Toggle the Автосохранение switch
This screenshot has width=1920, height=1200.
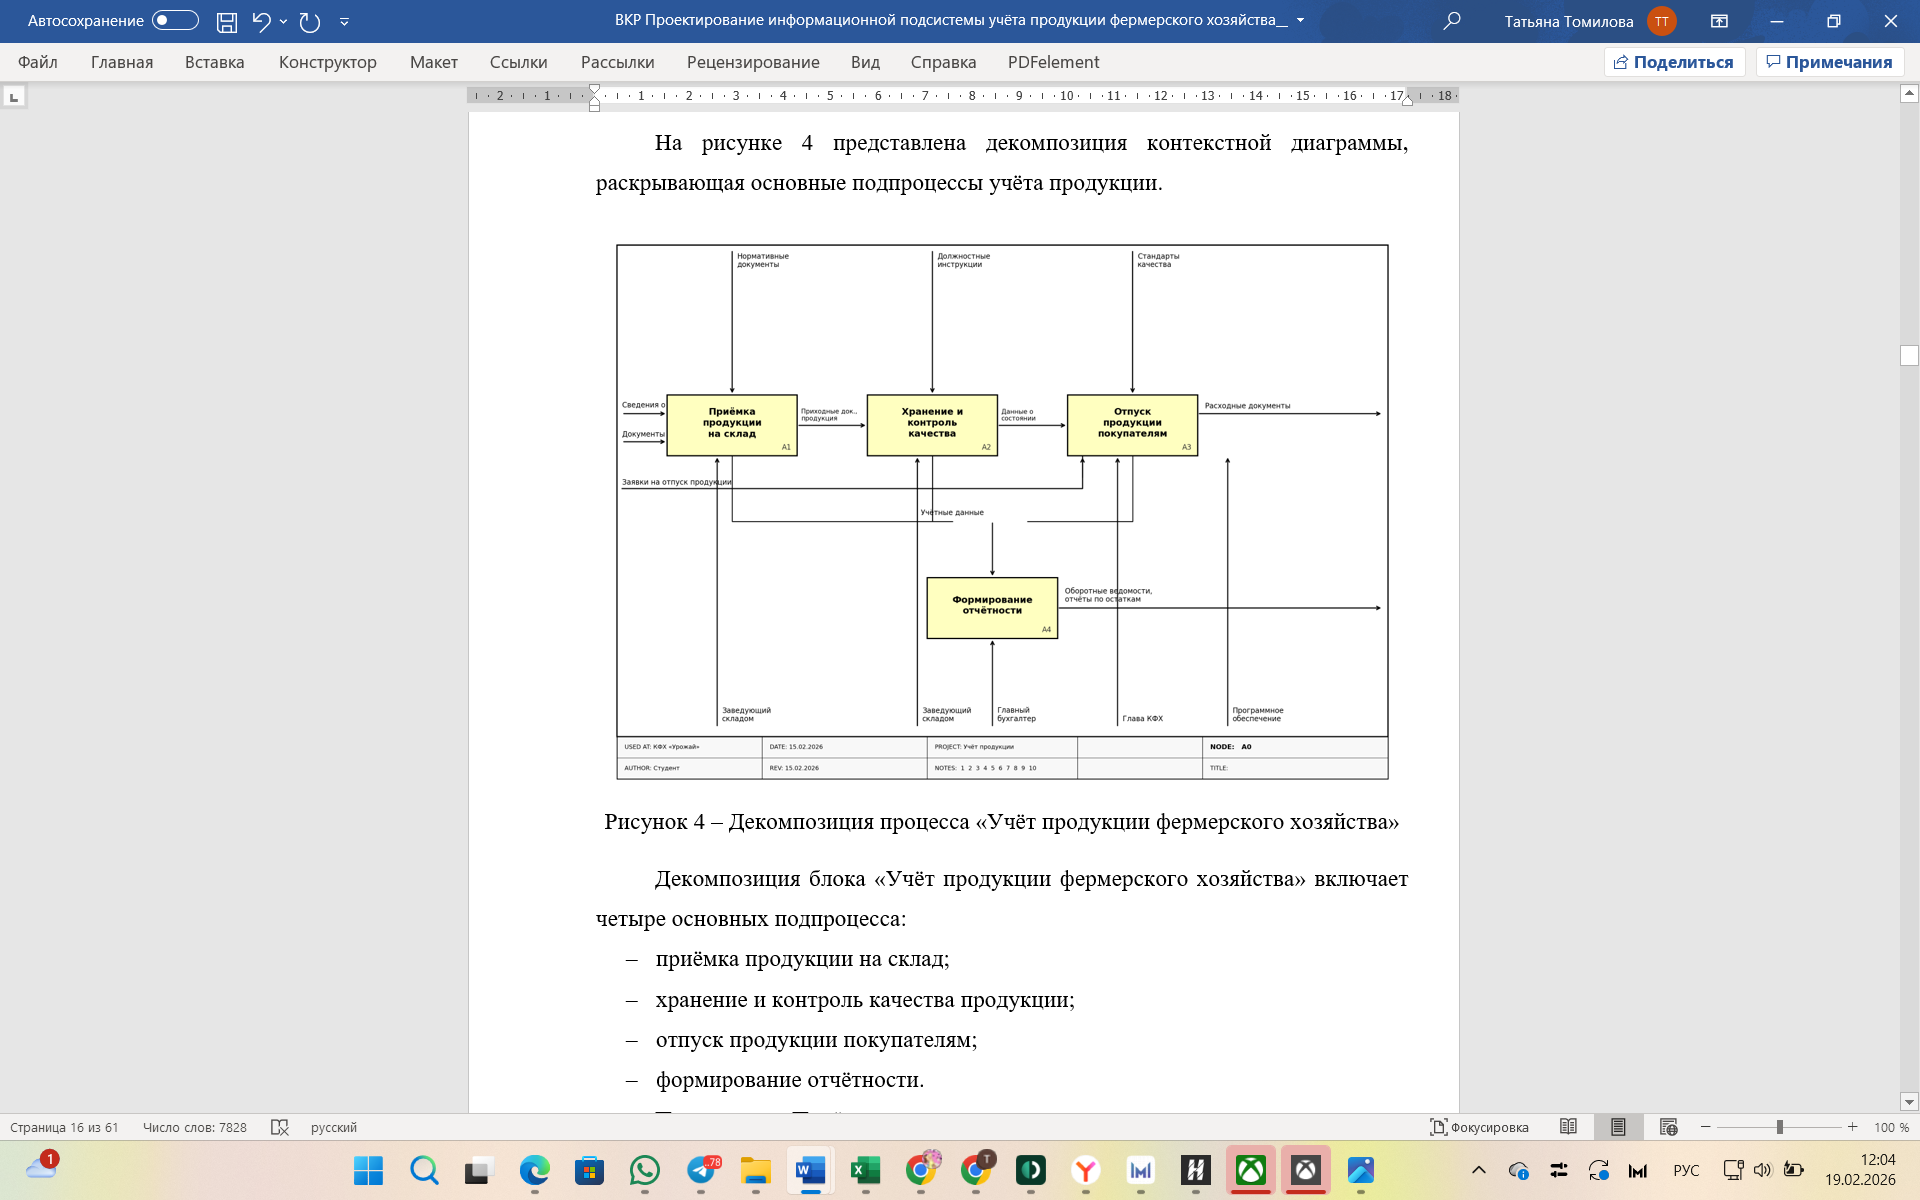click(x=175, y=21)
